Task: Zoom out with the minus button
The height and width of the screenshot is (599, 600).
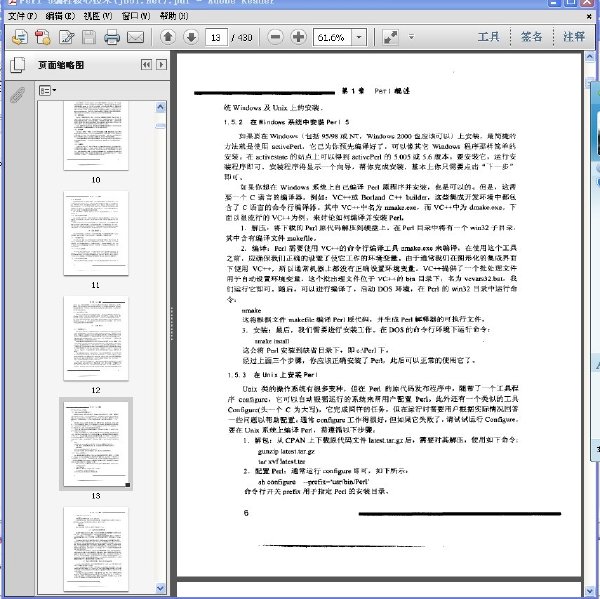Action: pyautogui.click(x=275, y=37)
